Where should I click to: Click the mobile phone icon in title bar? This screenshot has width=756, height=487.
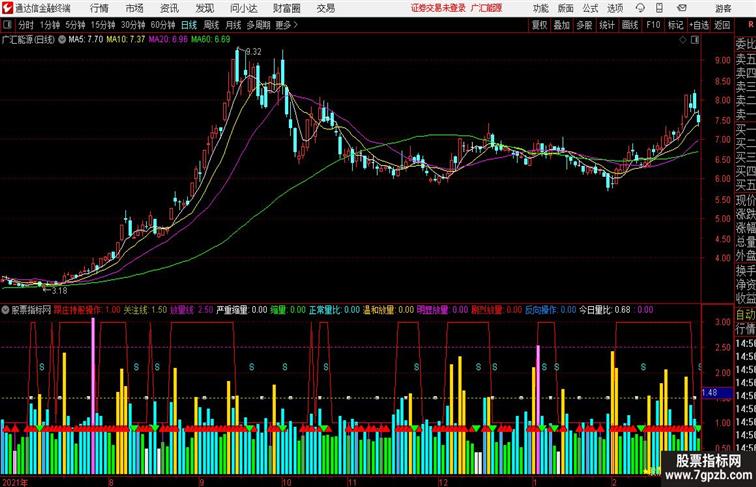(659, 8)
